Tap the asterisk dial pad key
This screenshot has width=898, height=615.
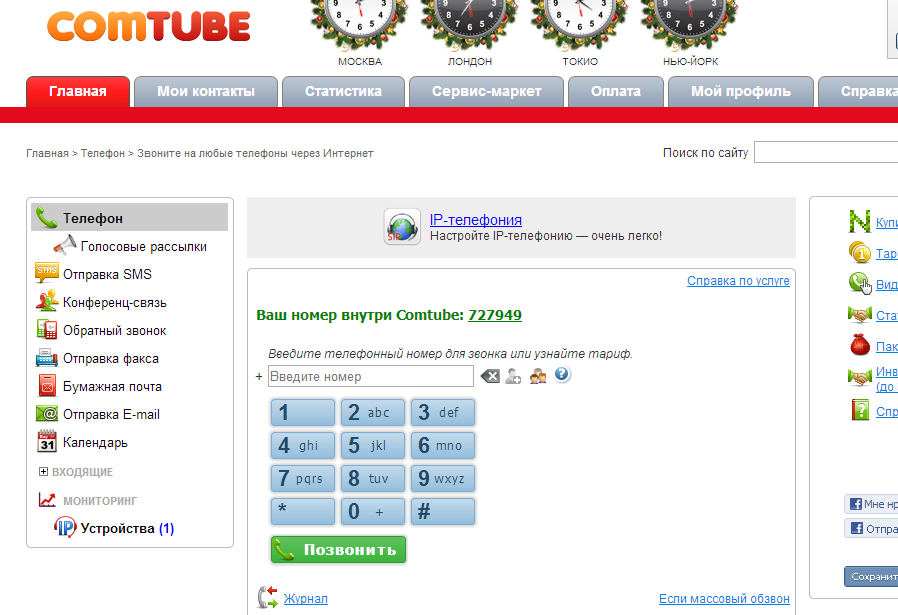pyautogui.click(x=303, y=511)
